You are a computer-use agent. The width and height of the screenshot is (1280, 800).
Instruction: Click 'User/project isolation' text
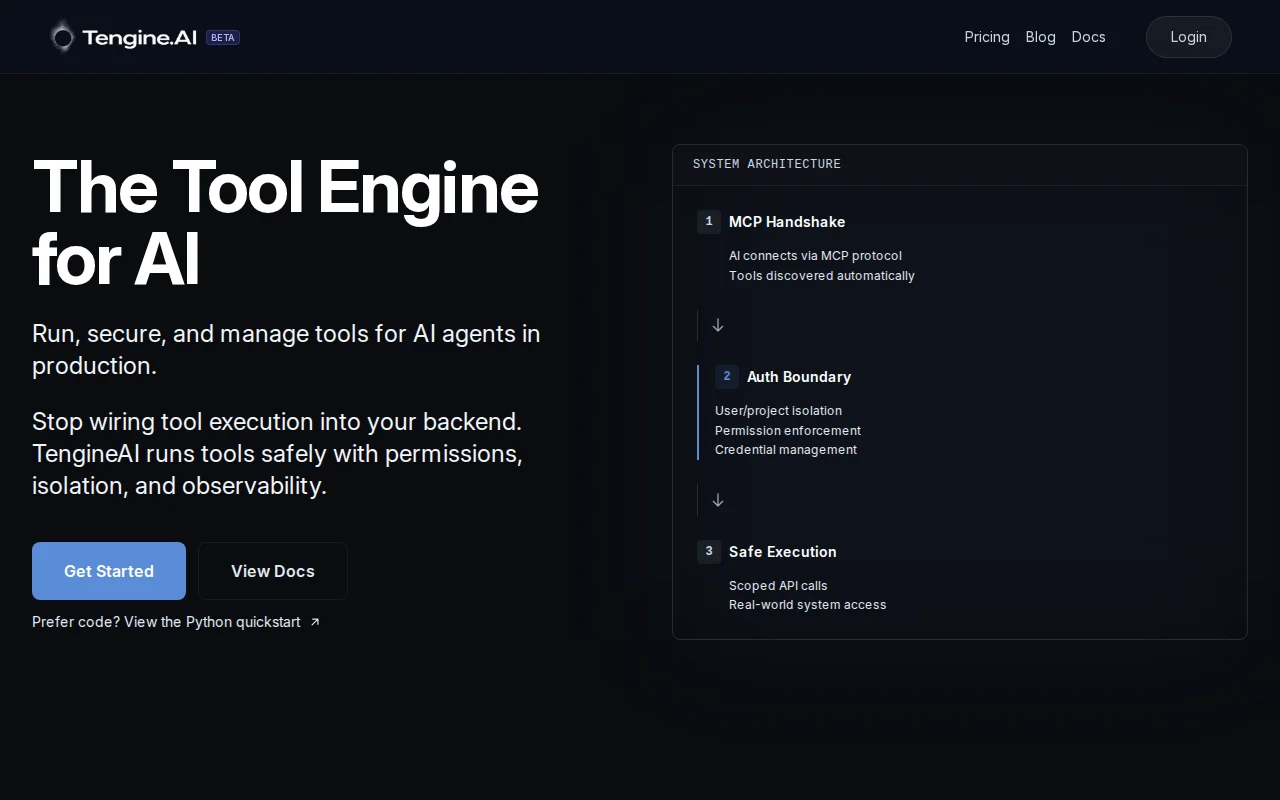pos(778,411)
